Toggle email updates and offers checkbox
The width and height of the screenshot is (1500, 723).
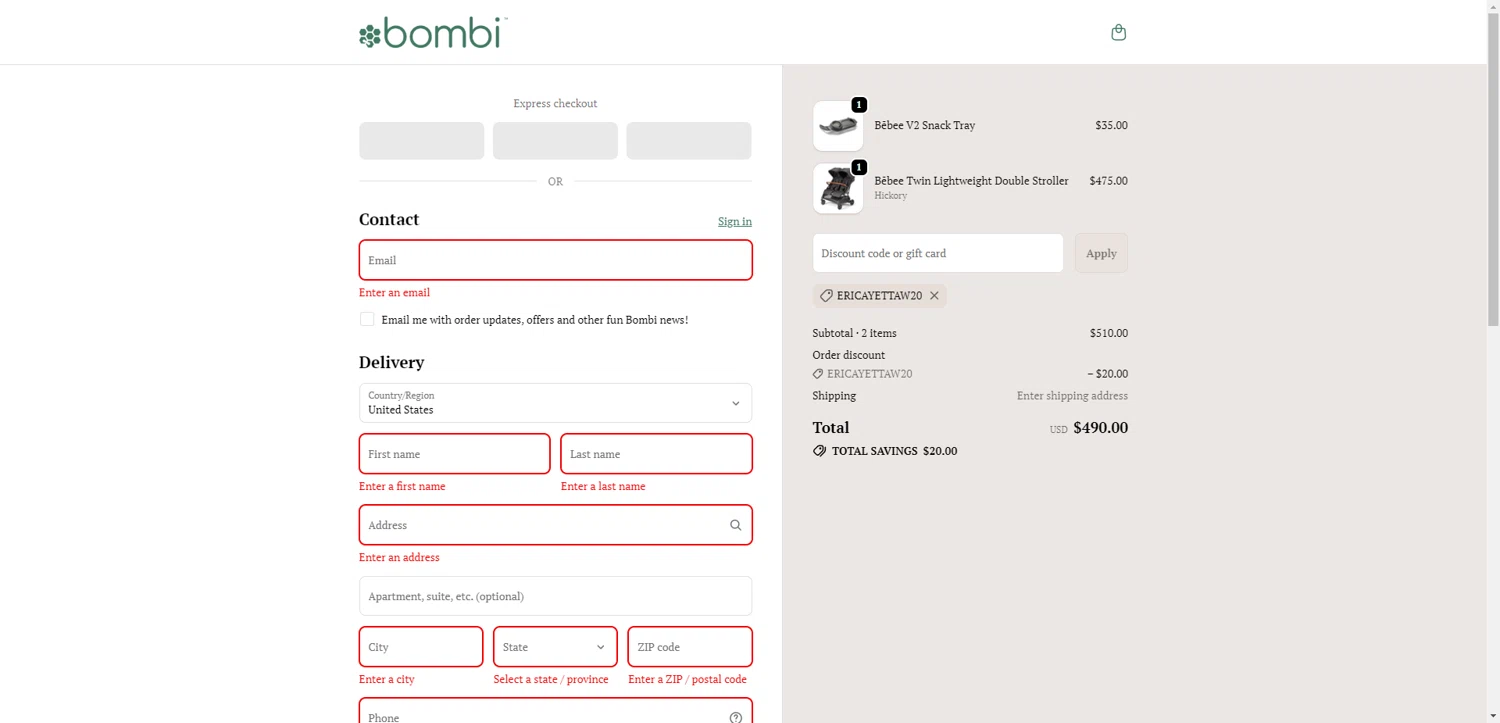point(367,319)
